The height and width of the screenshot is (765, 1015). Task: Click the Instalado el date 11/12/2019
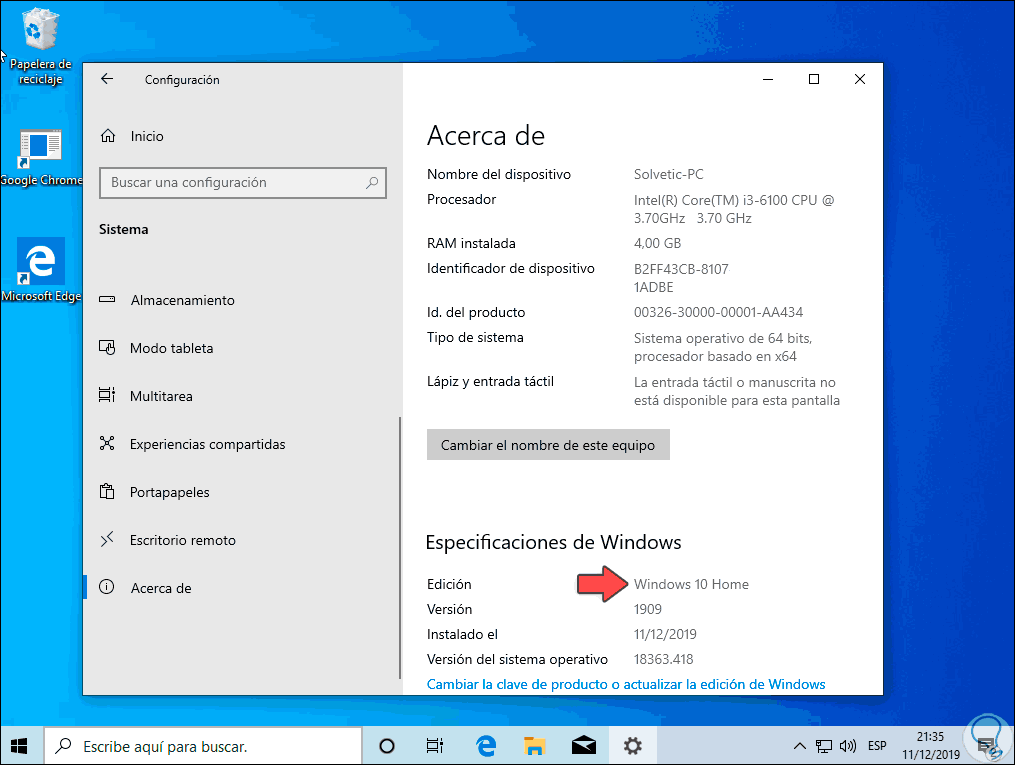coord(665,634)
